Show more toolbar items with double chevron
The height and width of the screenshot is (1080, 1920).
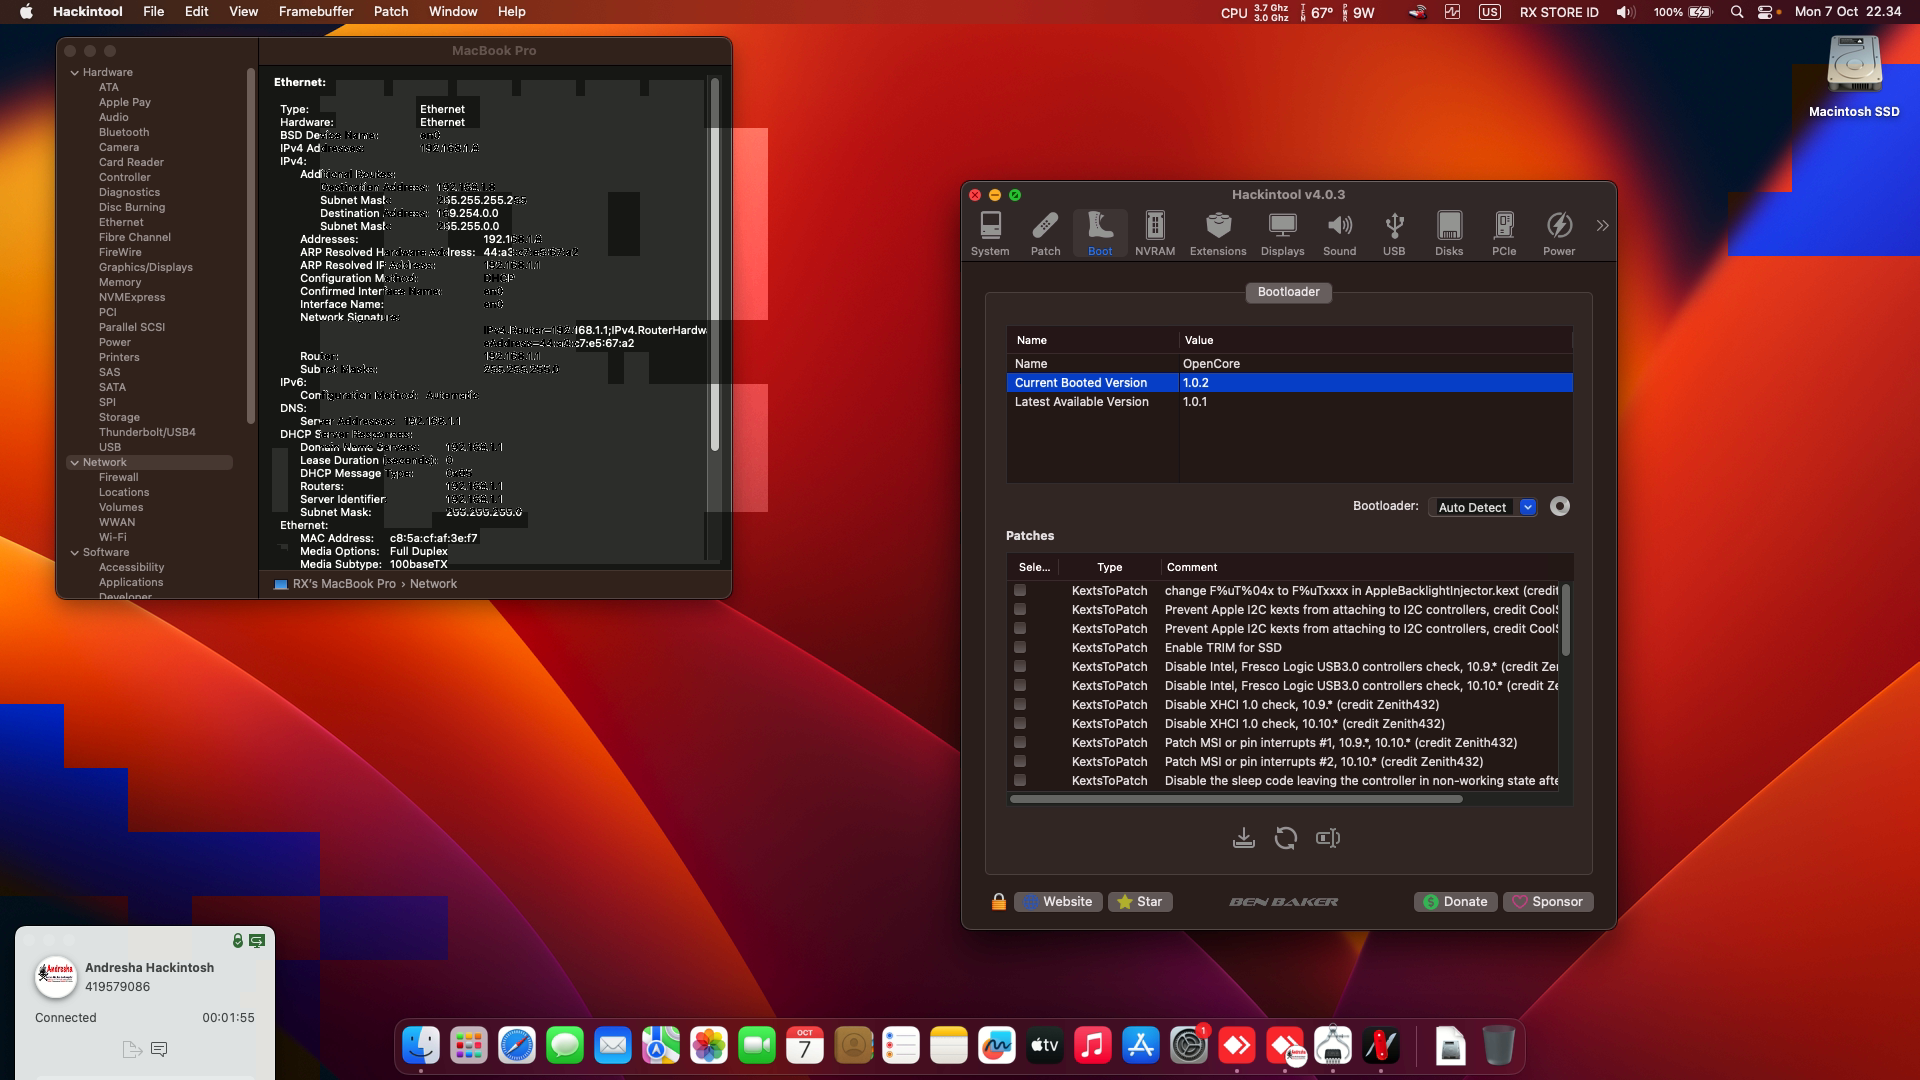click(x=1602, y=226)
